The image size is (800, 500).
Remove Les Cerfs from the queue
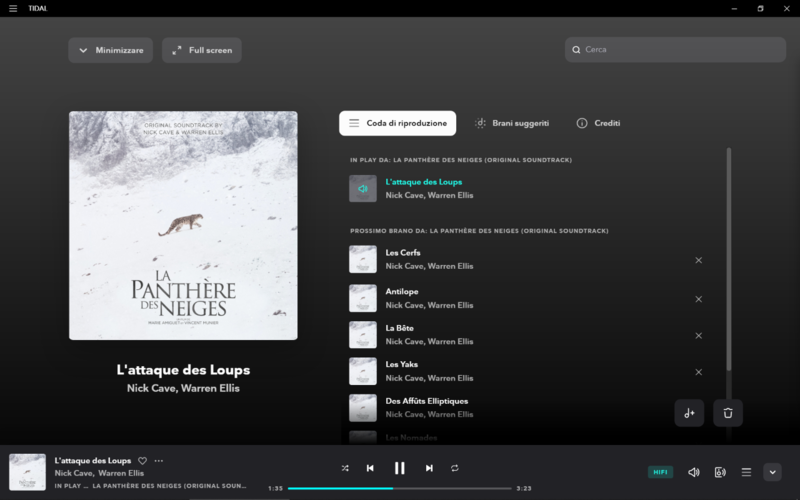tap(699, 260)
